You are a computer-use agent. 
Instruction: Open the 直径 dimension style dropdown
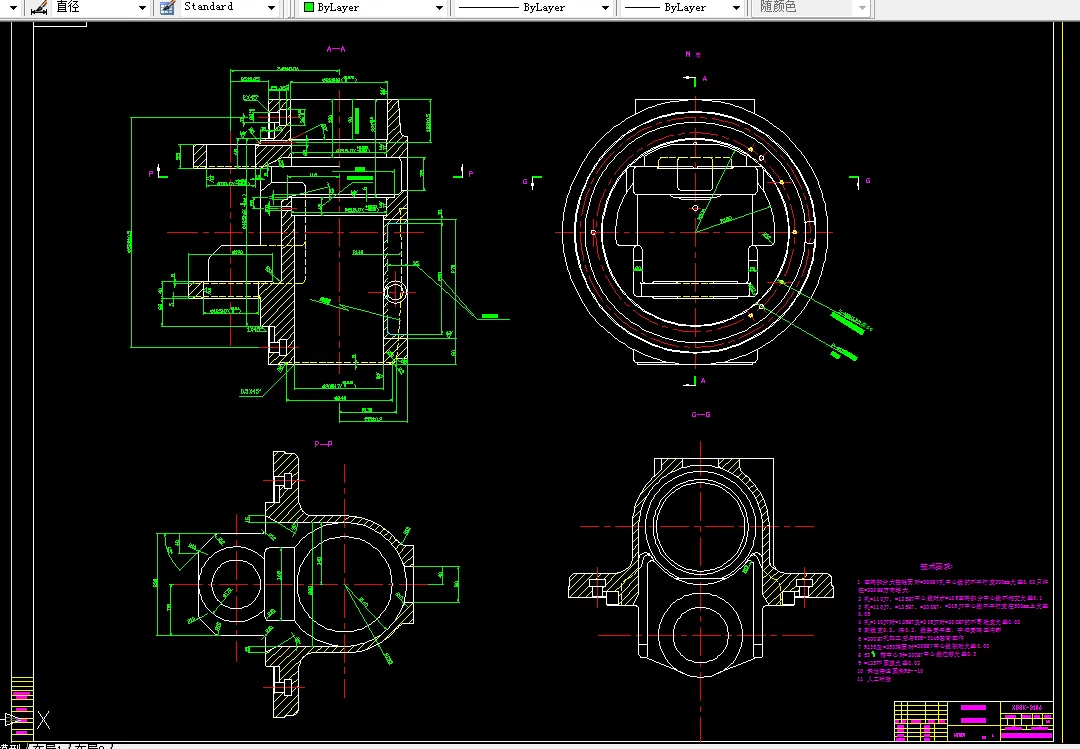point(142,8)
